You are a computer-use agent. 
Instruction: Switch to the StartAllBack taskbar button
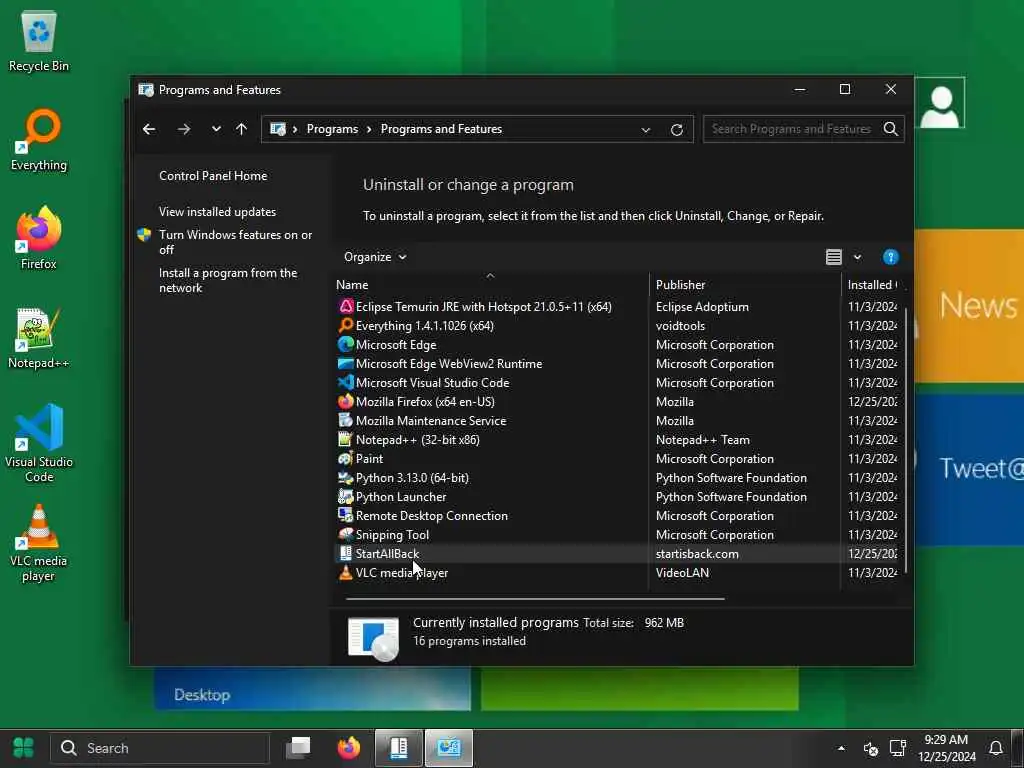(x=398, y=748)
